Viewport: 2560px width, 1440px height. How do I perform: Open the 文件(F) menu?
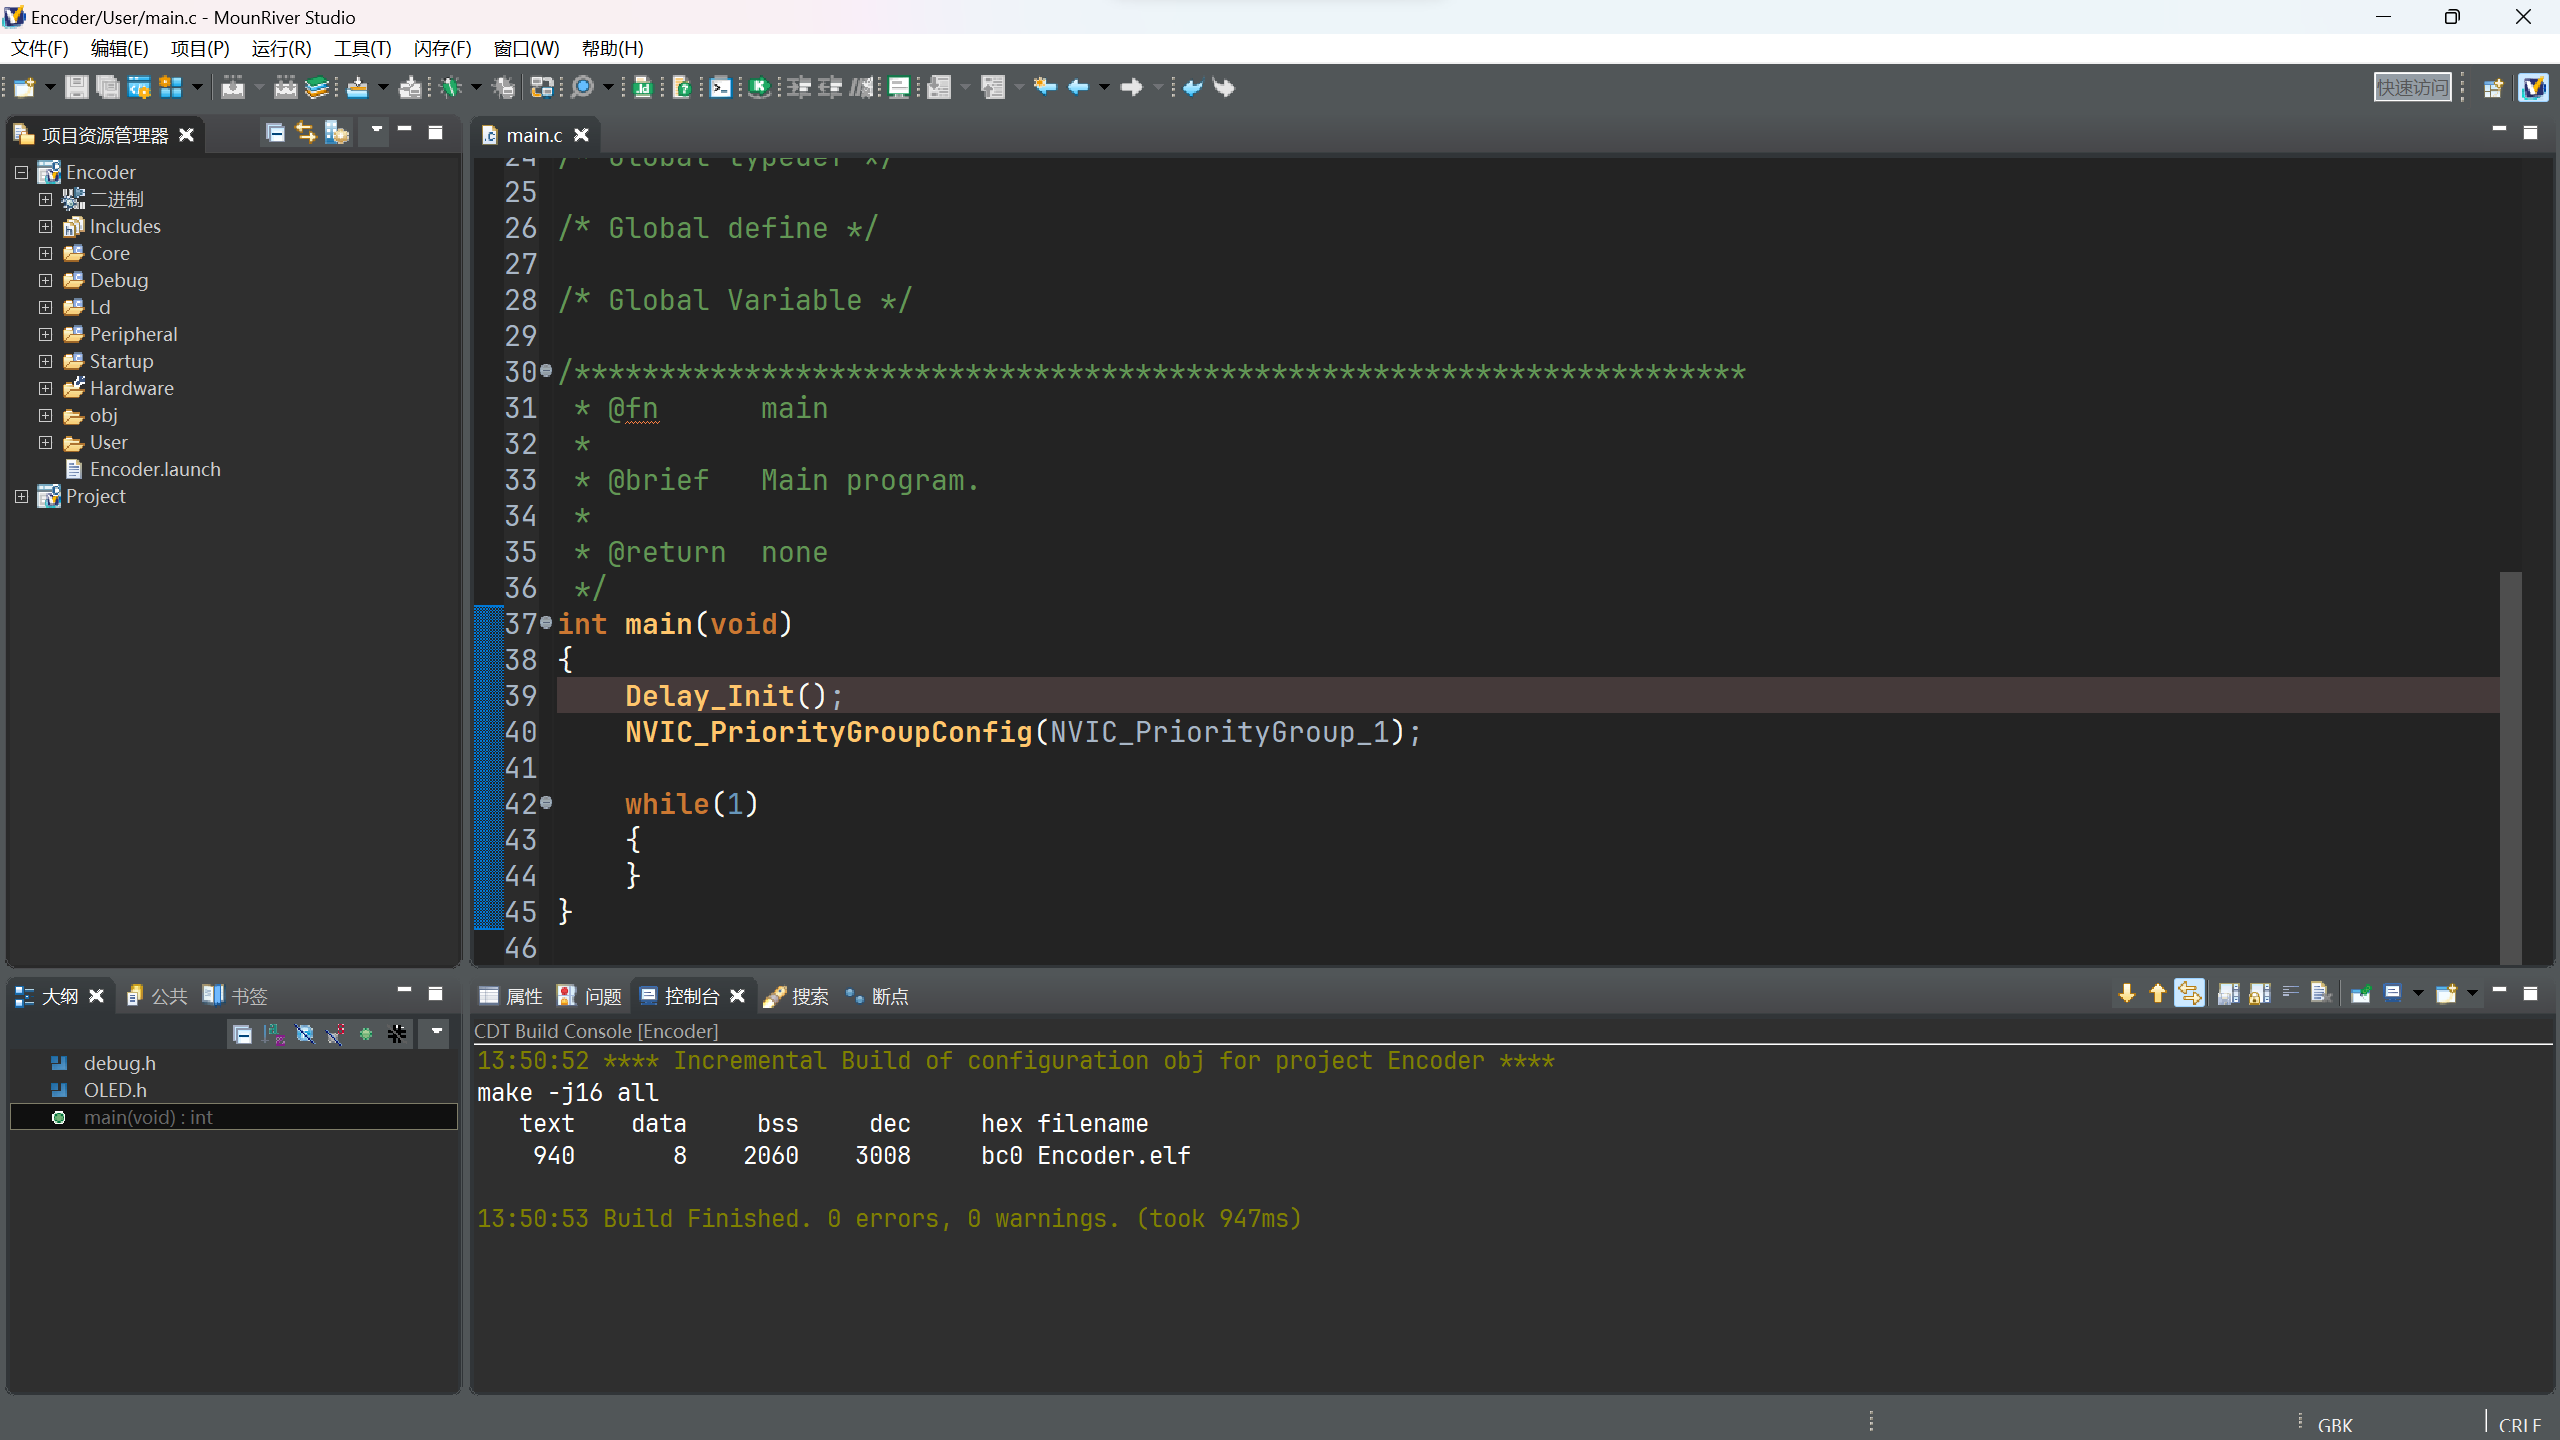(x=40, y=48)
